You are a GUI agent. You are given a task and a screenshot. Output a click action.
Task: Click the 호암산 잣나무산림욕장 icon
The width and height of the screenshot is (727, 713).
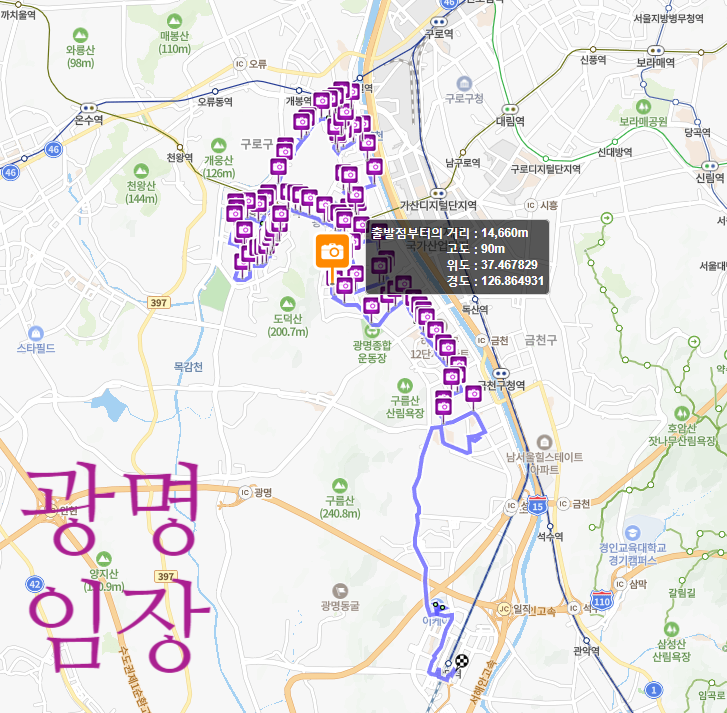point(682,414)
